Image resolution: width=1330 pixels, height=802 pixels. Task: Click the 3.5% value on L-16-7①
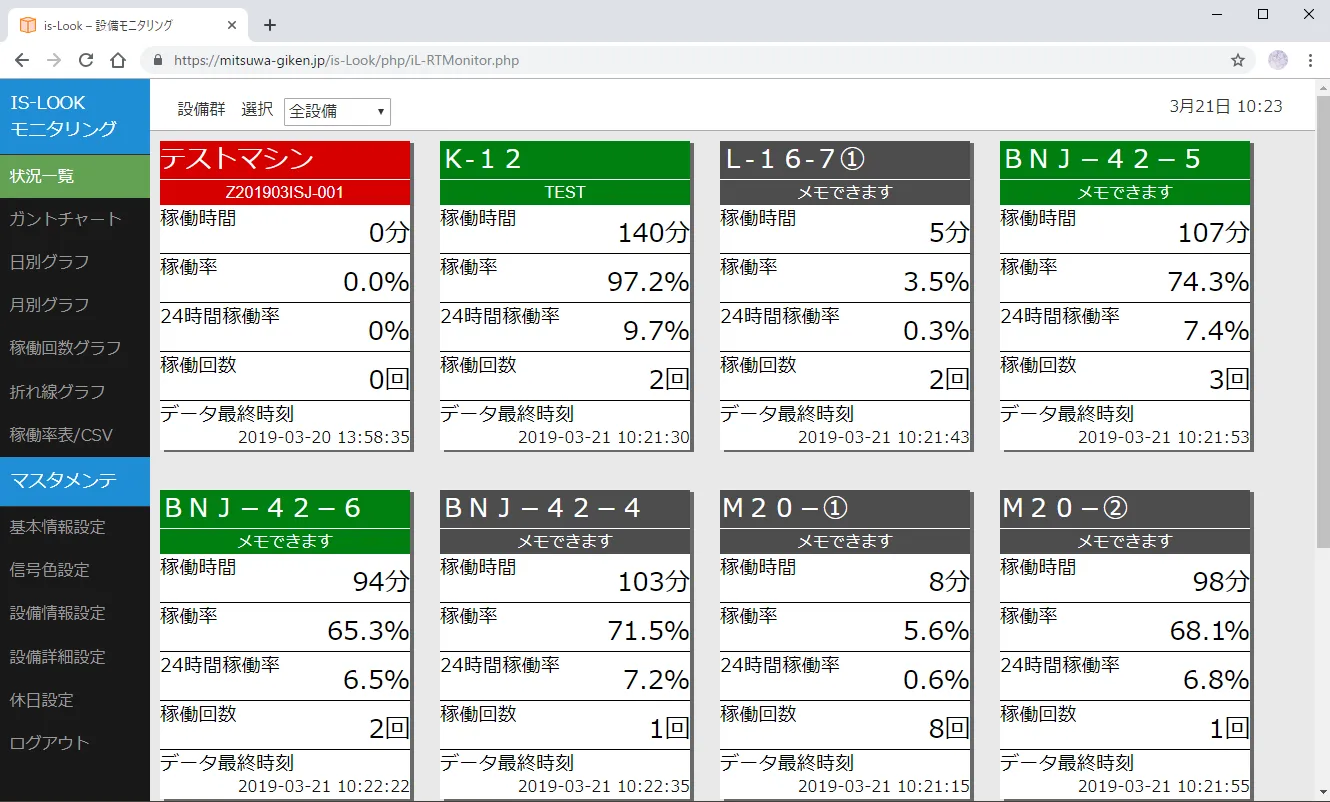(x=936, y=282)
